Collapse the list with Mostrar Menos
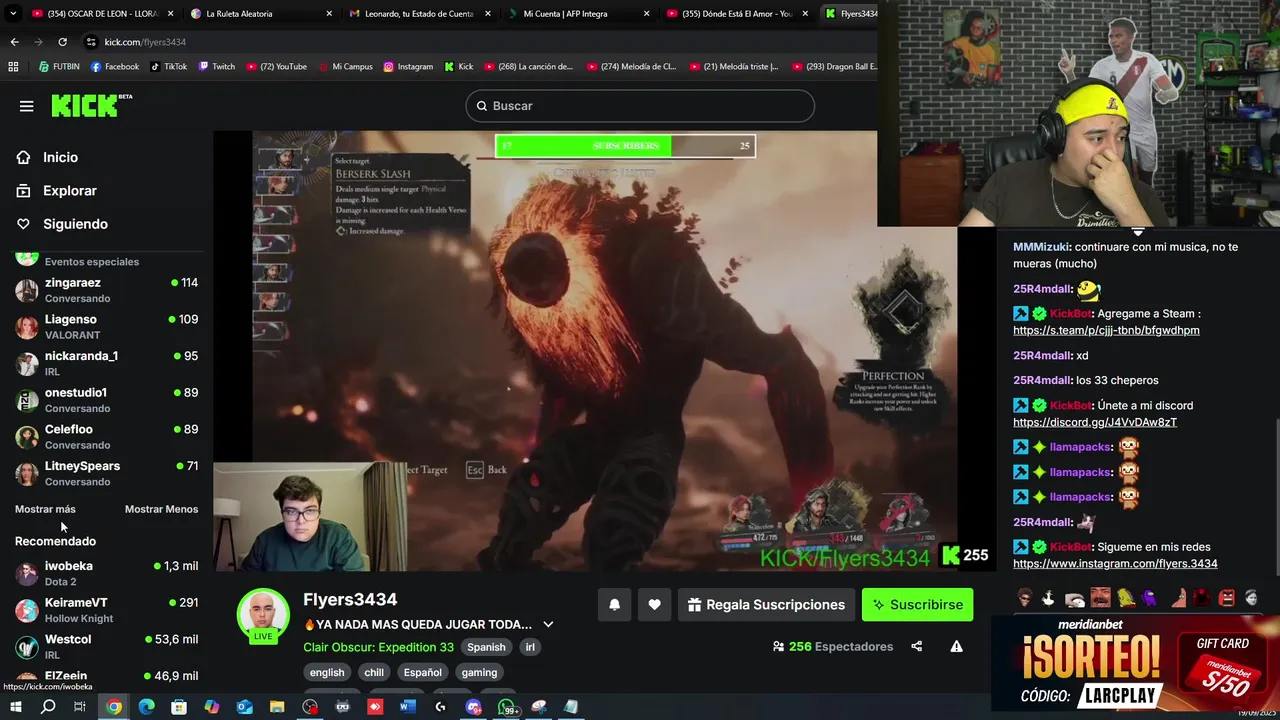The height and width of the screenshot is (720, 1280). coord(161,509)
